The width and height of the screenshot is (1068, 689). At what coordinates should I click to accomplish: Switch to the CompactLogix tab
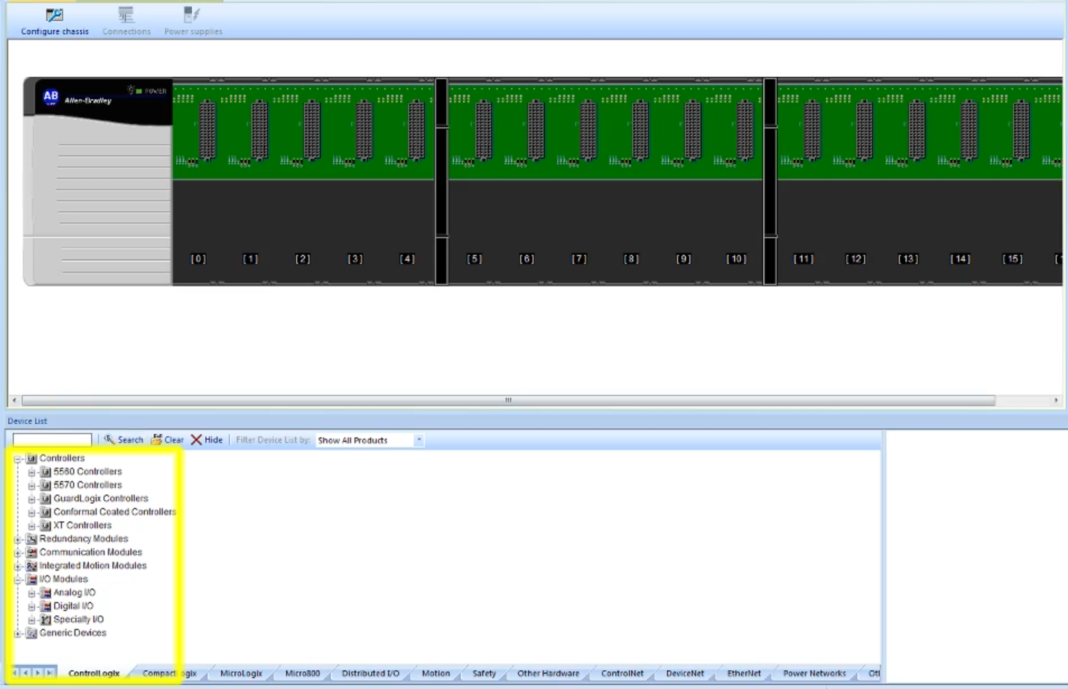coord(170,673)
